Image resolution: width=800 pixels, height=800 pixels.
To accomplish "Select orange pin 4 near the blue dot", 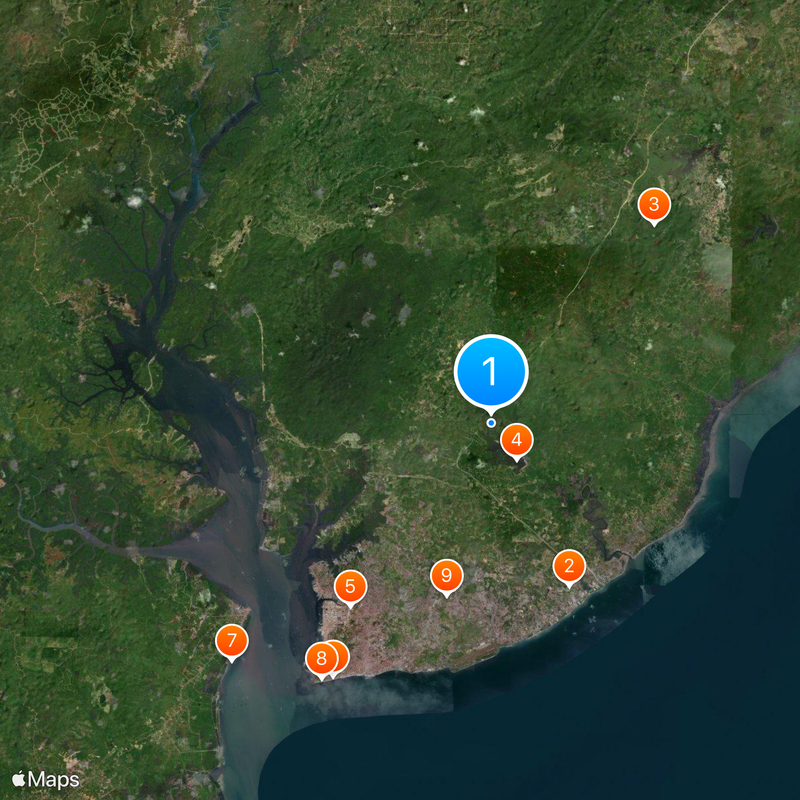I will point(517,440).
